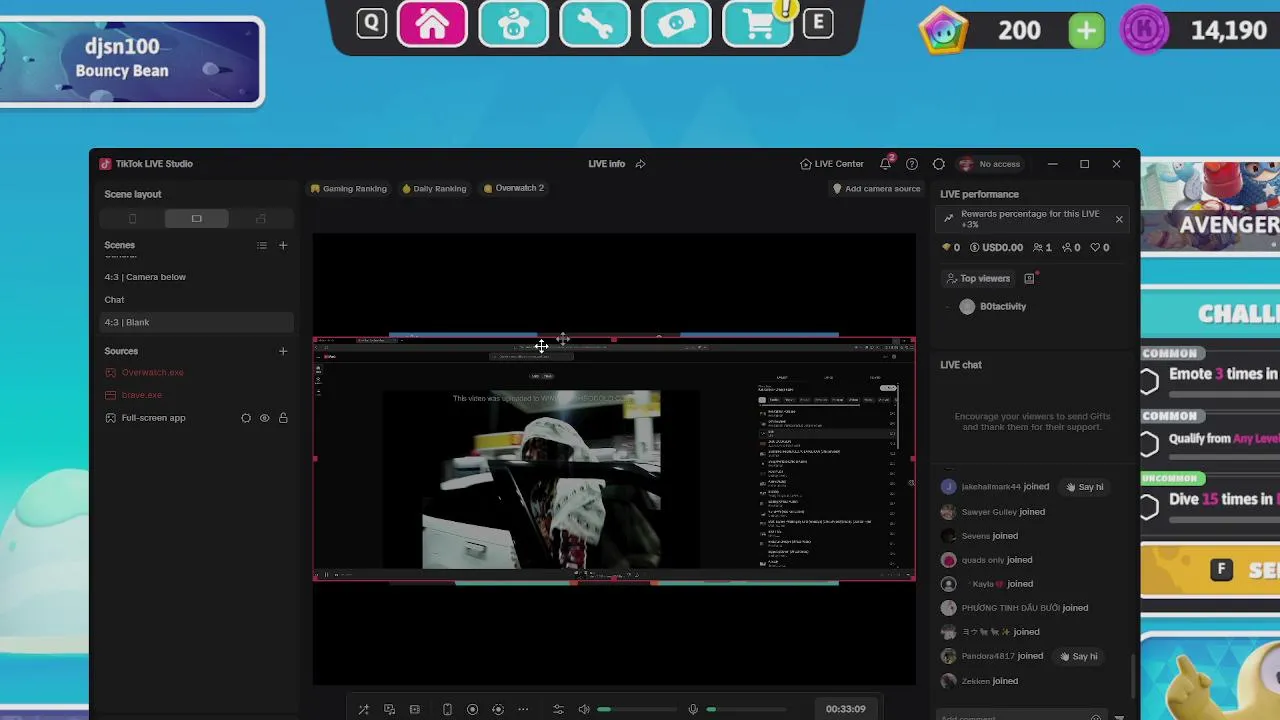
Task: Open the ticket pass tab in game menu
Action: [676, 24]
